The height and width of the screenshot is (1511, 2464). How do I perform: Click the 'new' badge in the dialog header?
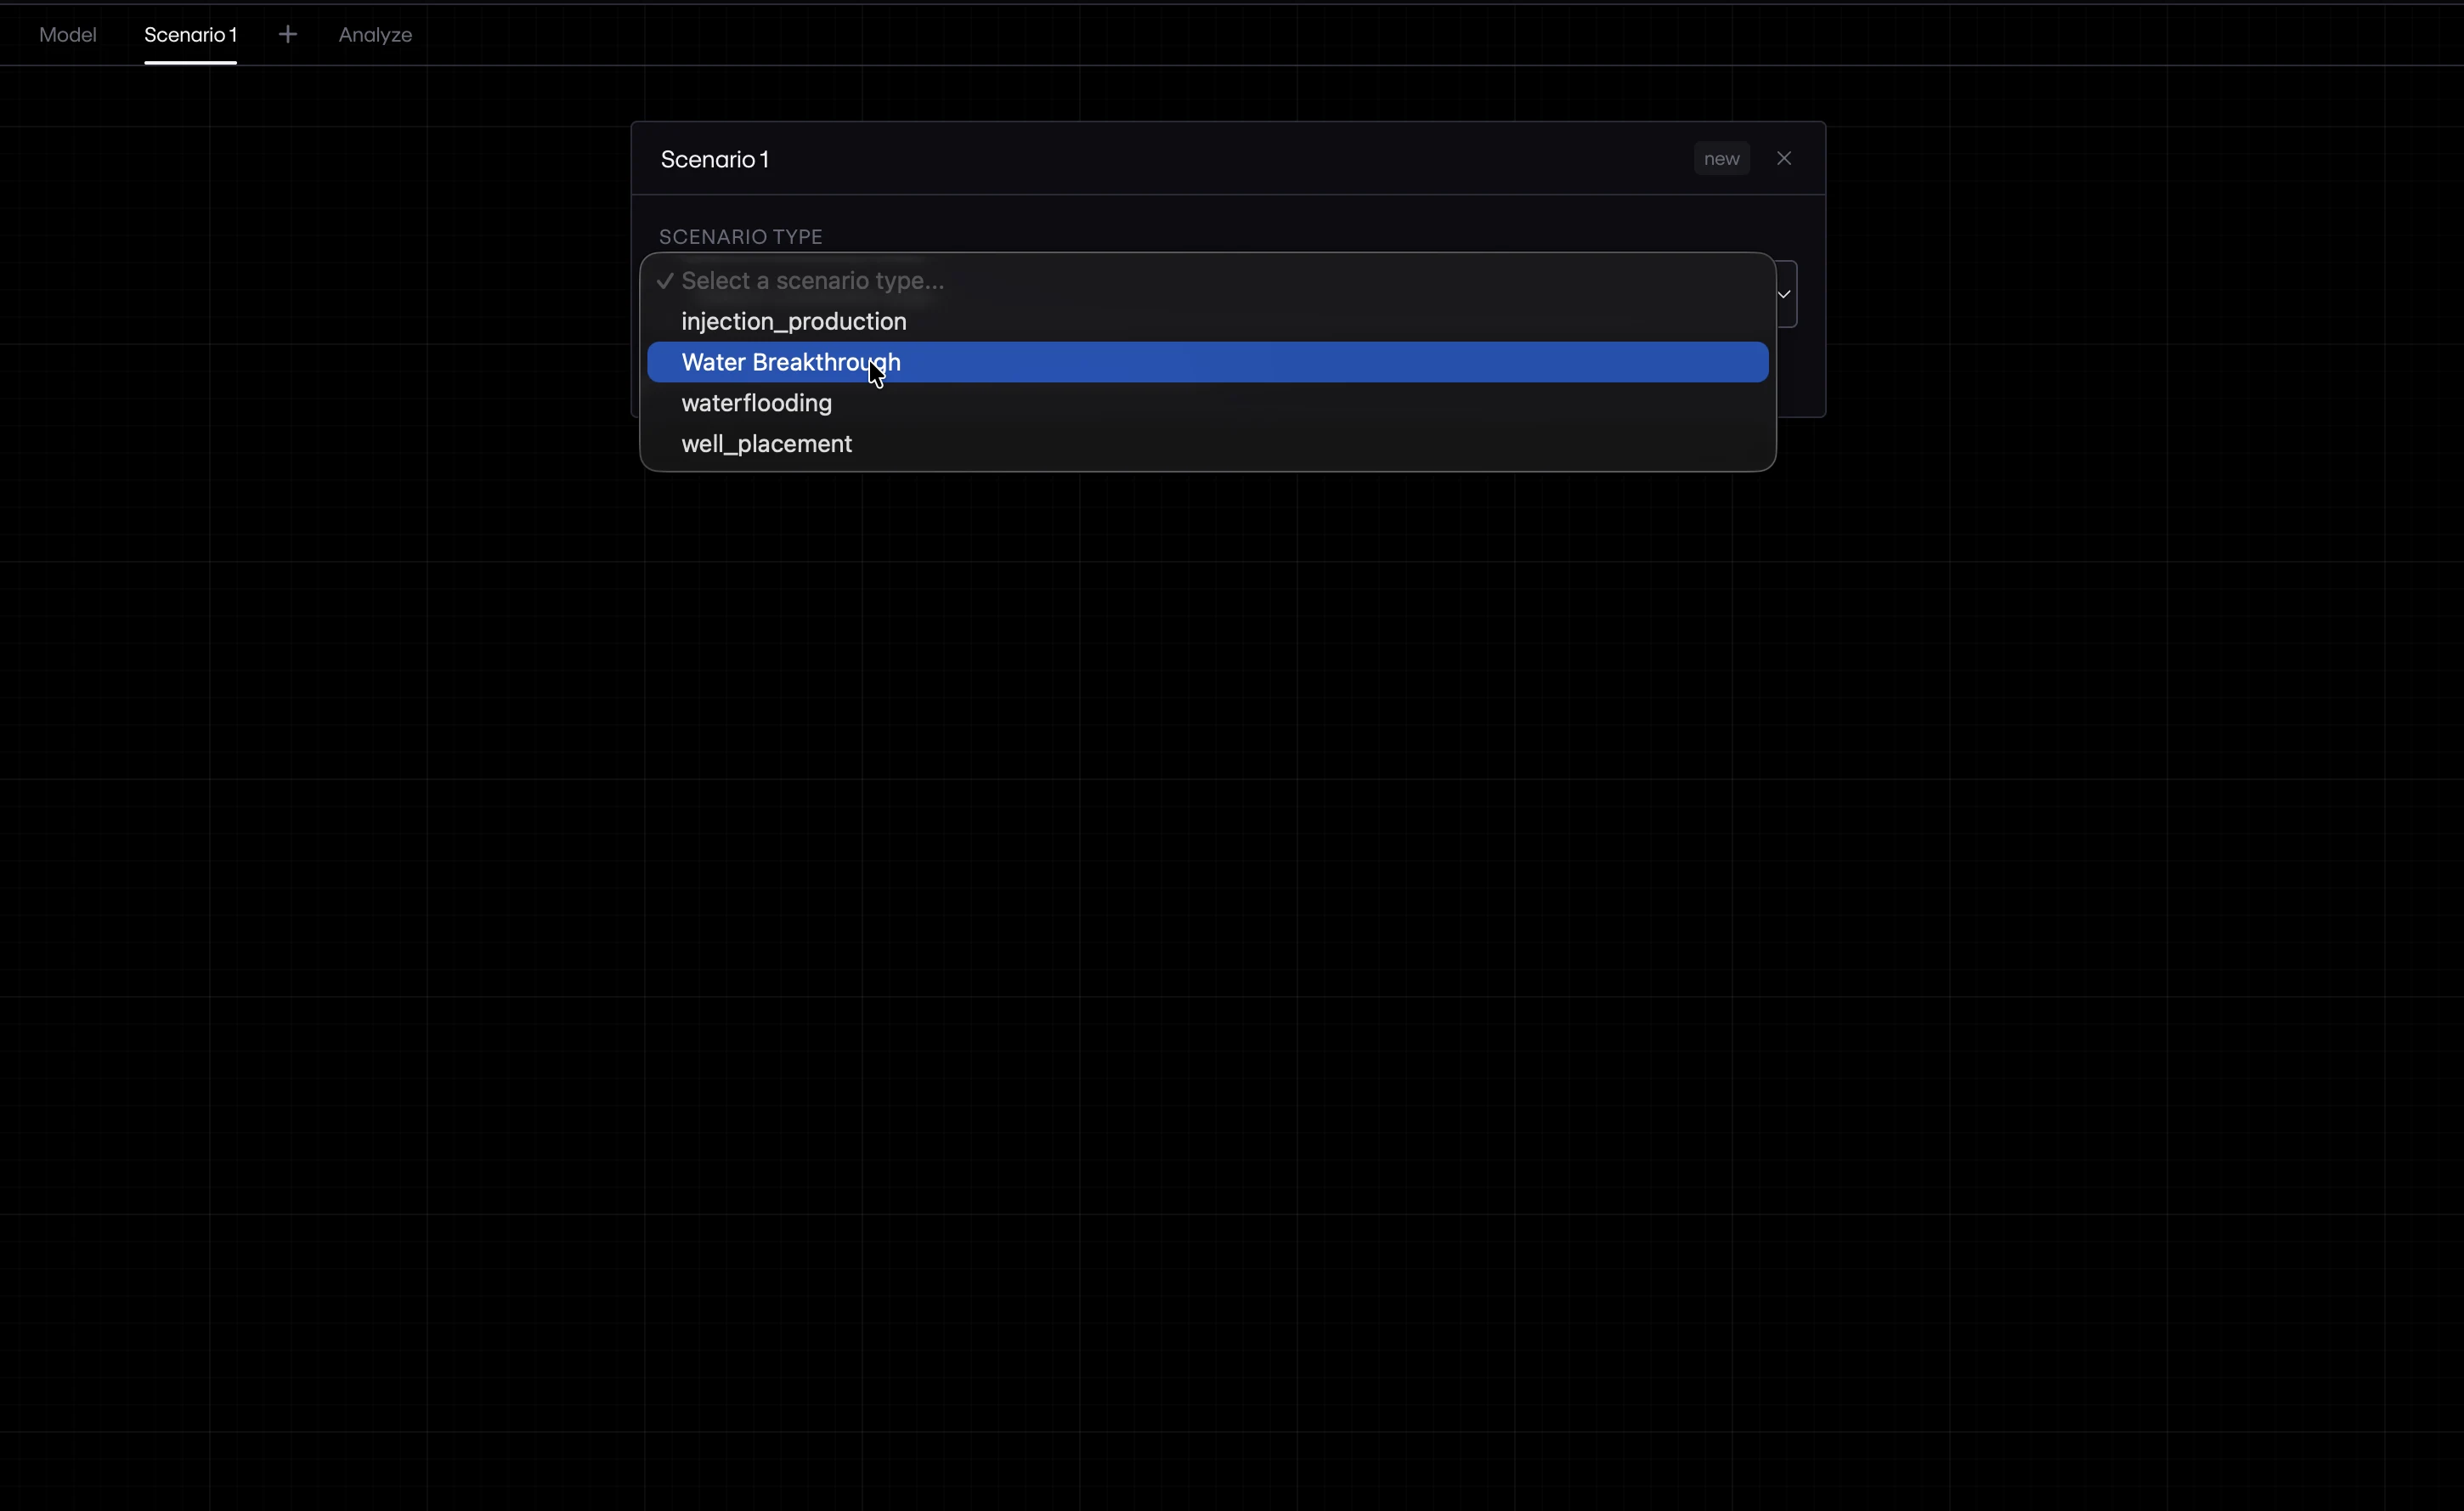[1721, 159]
